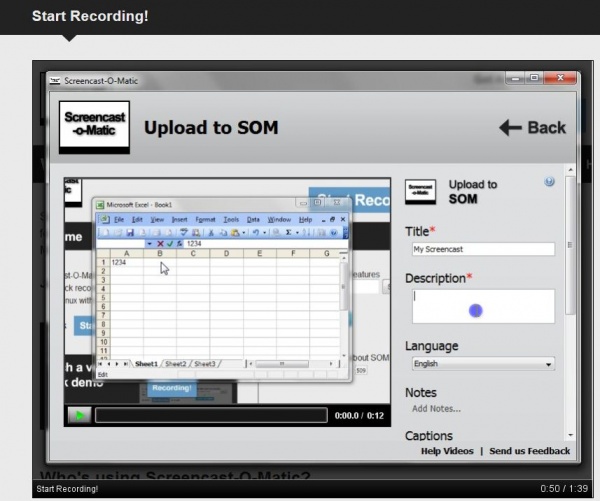
Task: Click Send us Feedback link
Action: [530, 451]
